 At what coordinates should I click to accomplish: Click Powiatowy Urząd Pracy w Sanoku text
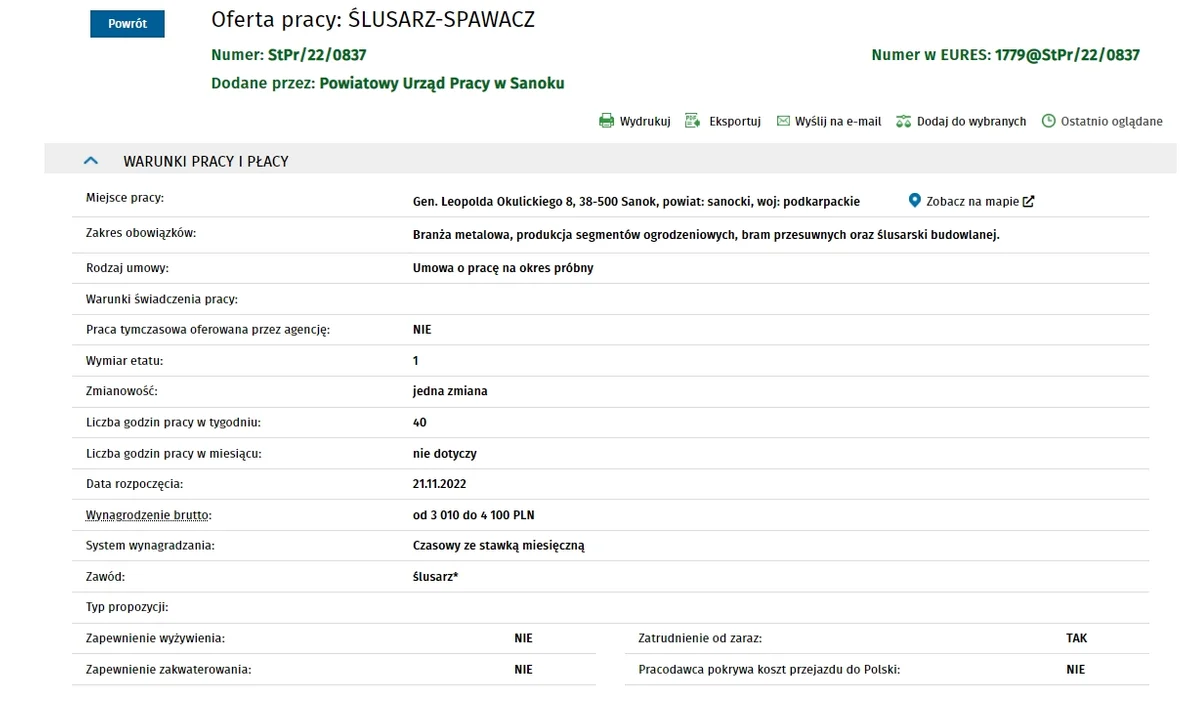[442, 83]
